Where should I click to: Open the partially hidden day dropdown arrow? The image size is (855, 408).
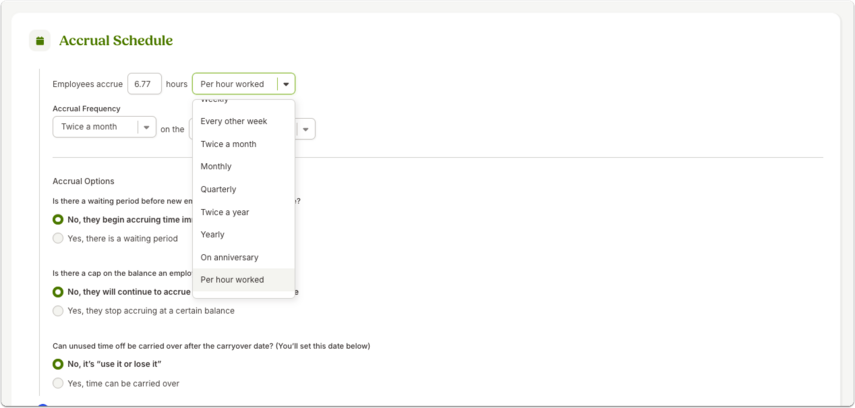pyautogui.click(x=306, y=129)
